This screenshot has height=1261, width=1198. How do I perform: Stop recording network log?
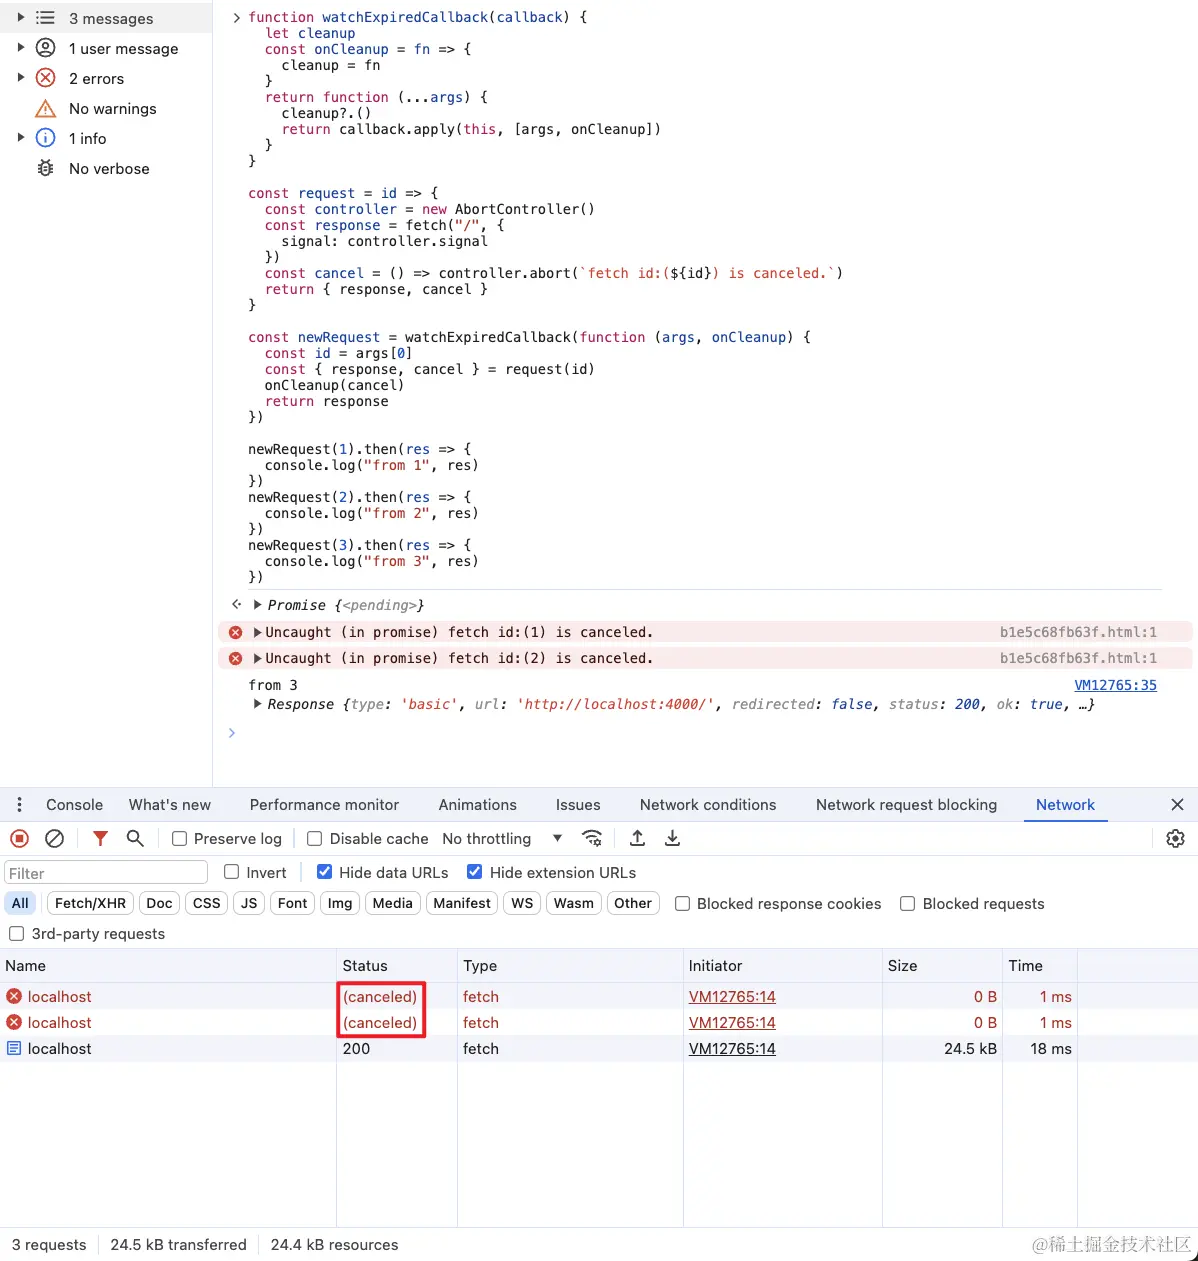(19, 838)
